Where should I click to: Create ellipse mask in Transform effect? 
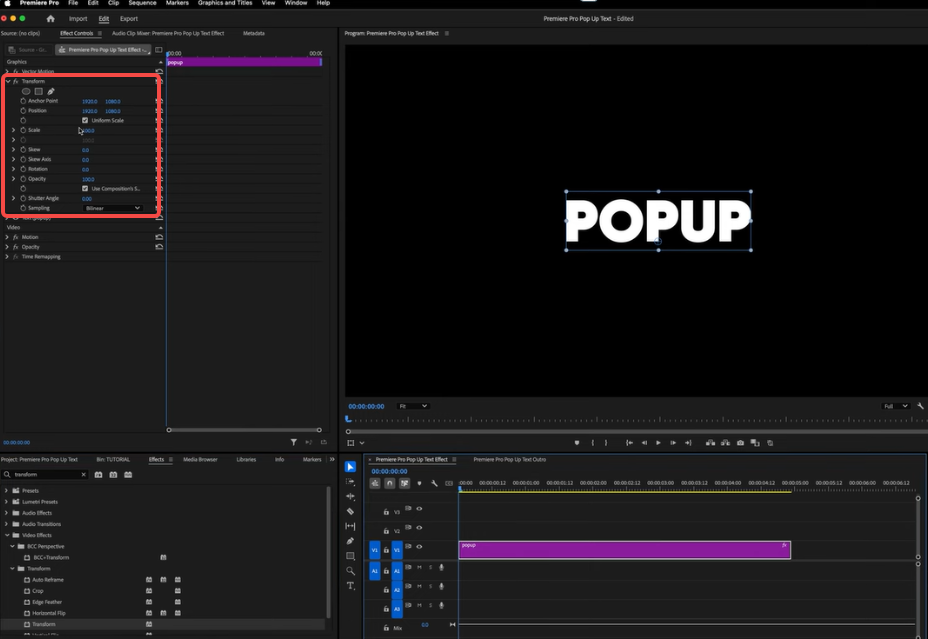tap(27, 91)
